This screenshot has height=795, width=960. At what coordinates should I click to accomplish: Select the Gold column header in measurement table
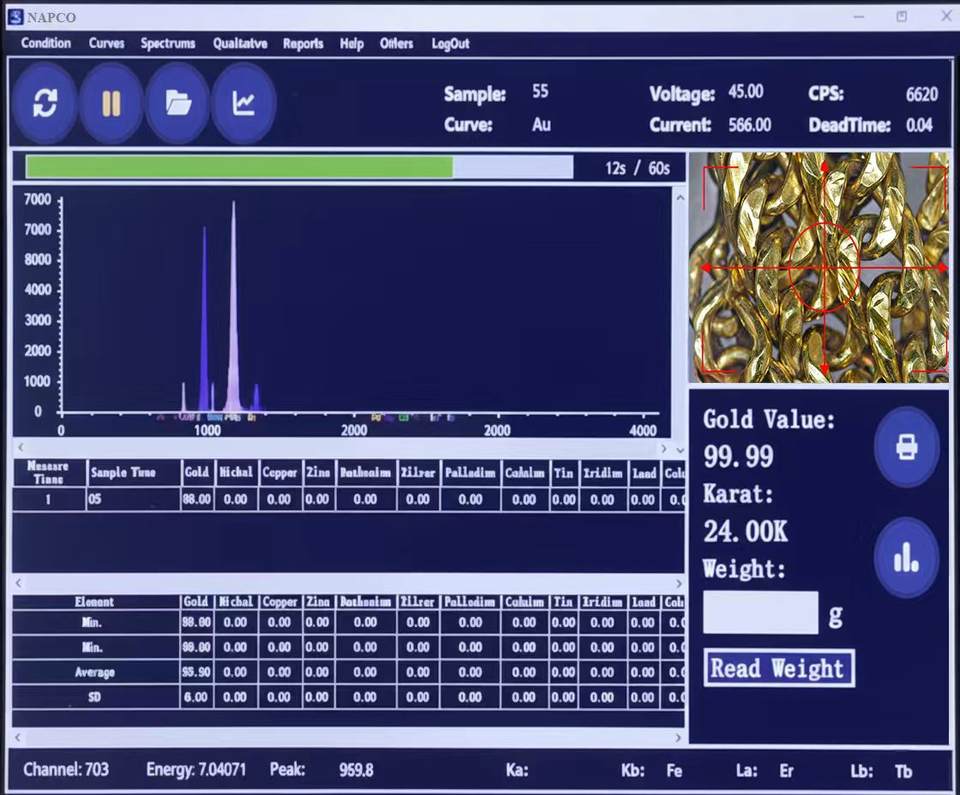tap(196, 473)
